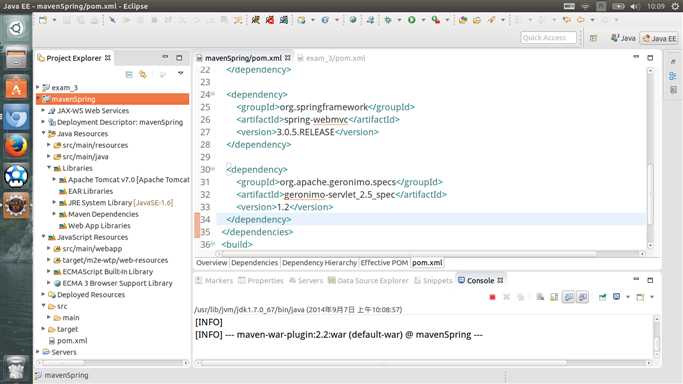Toggle Link with Editor in Project Explorer

click(143, 75)
